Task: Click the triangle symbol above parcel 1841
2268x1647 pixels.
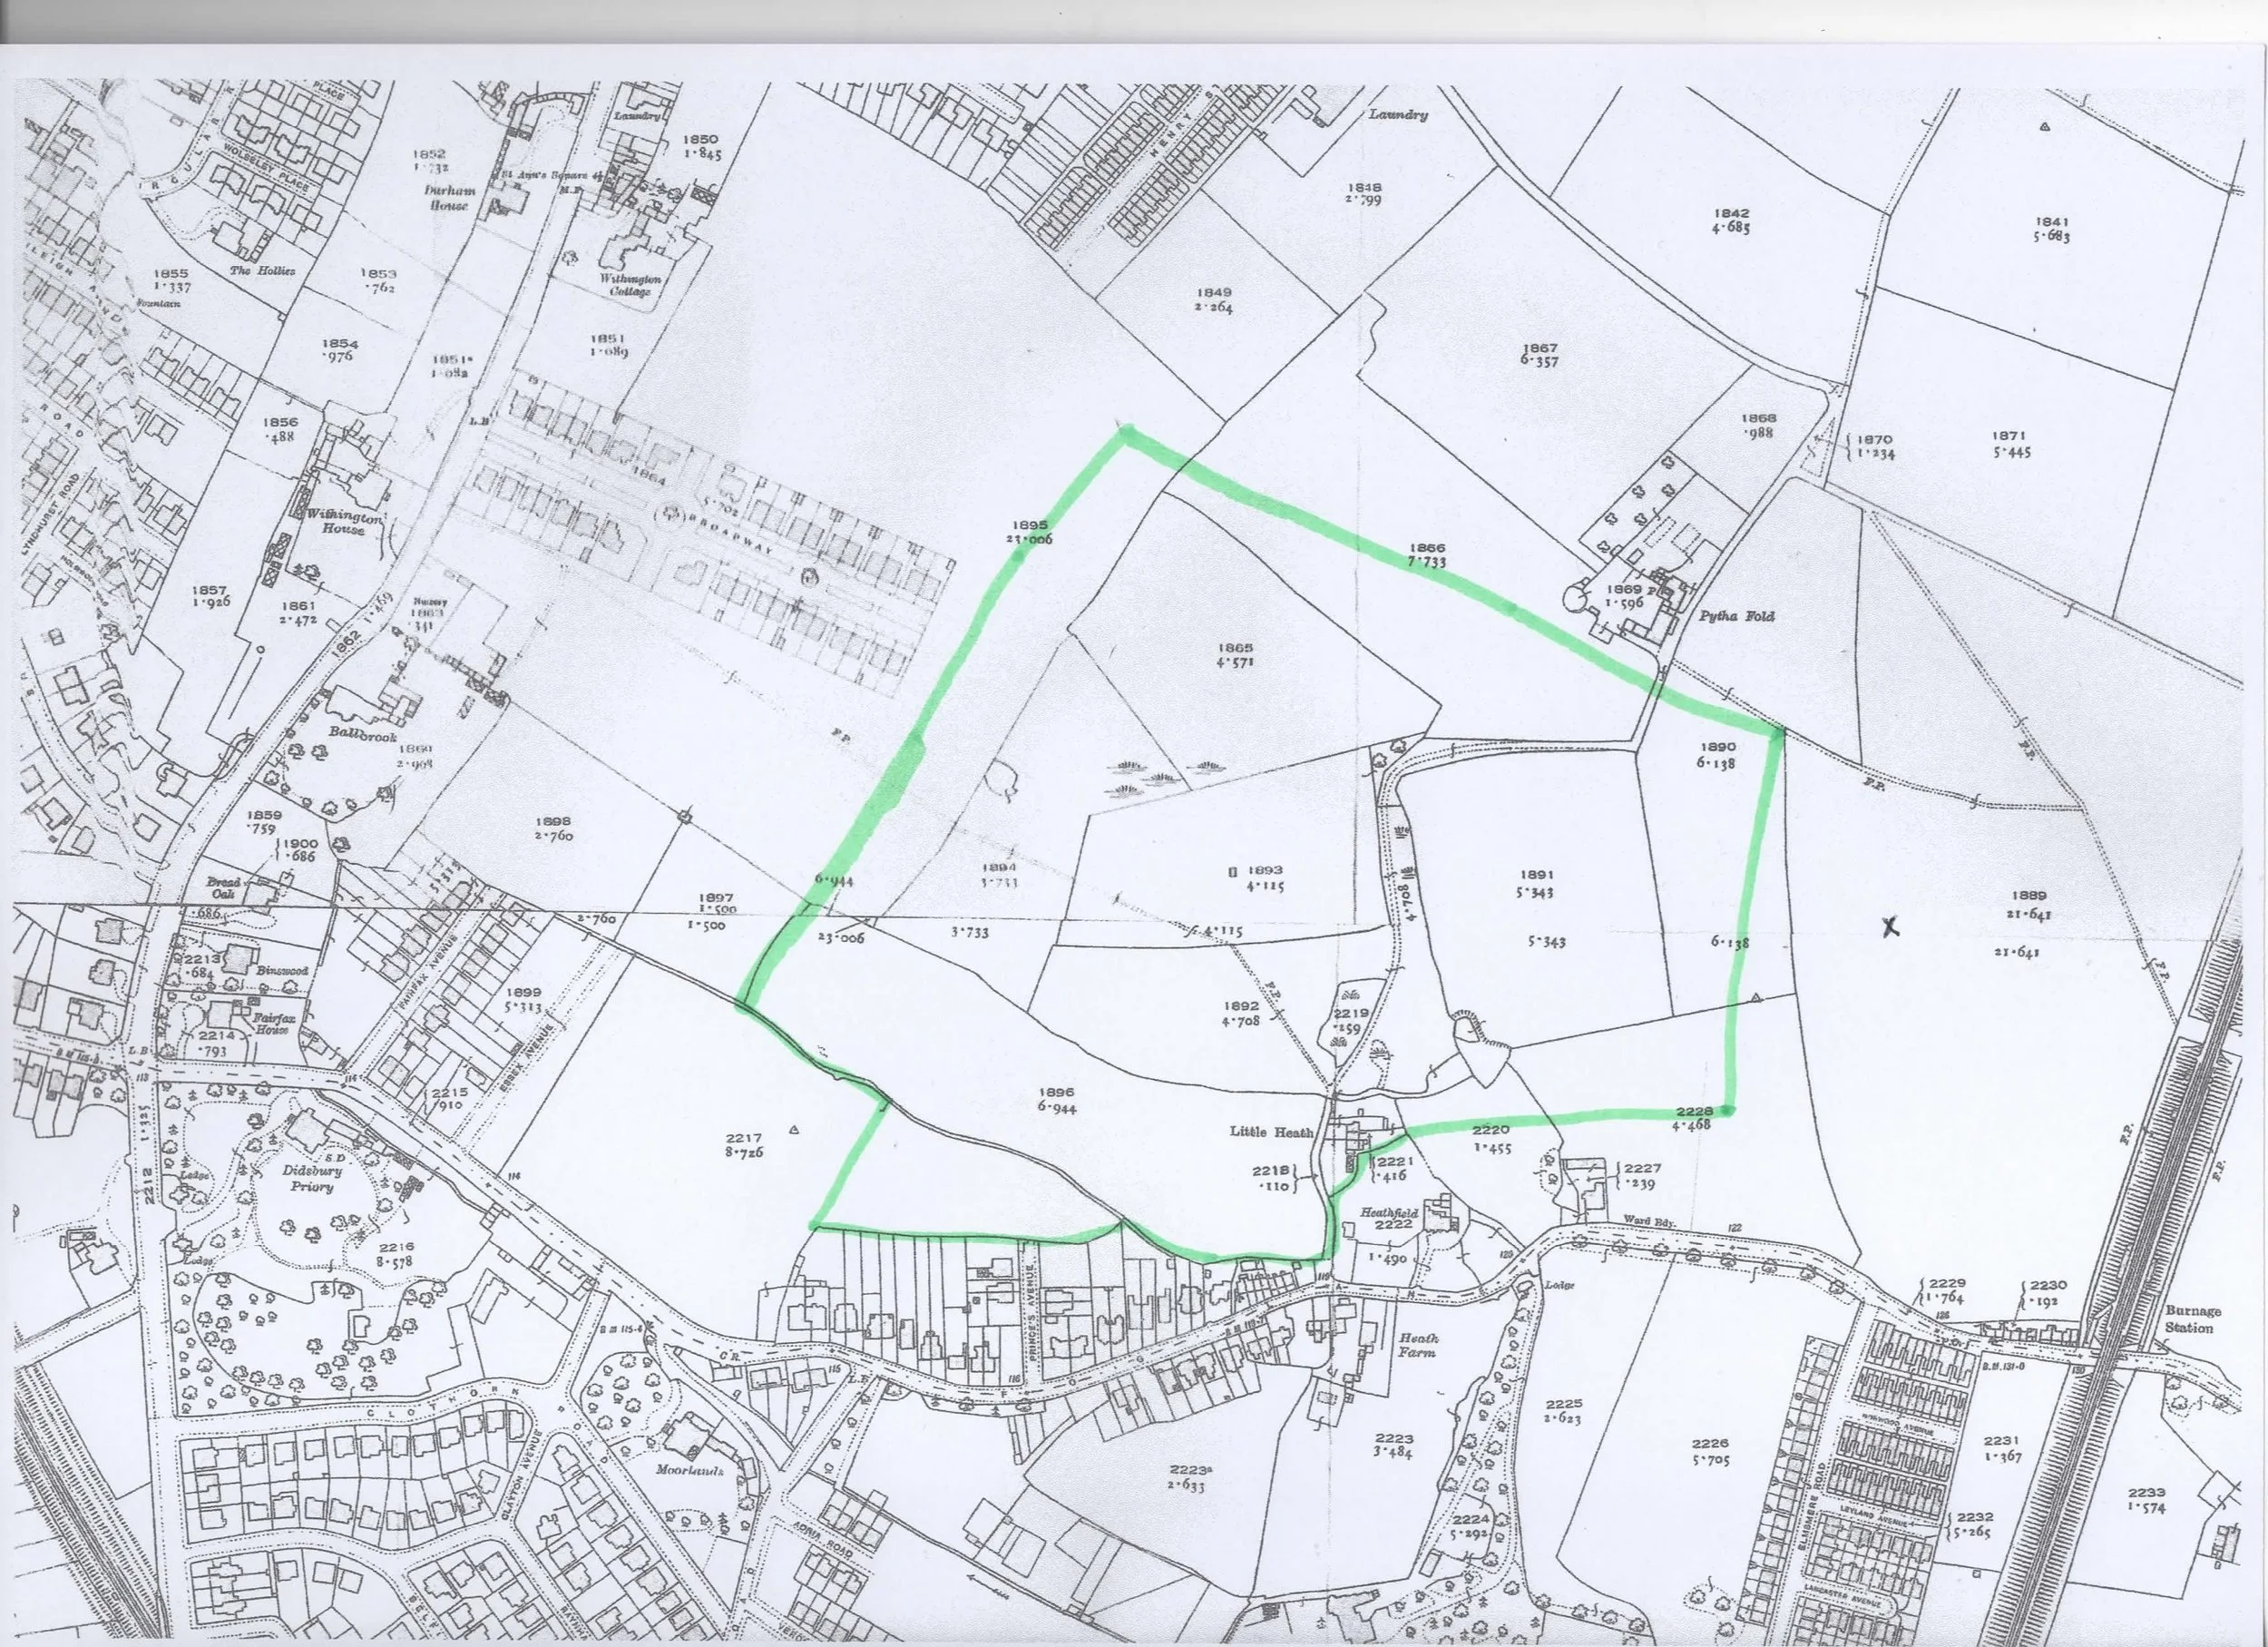Action: point(2044,127)
